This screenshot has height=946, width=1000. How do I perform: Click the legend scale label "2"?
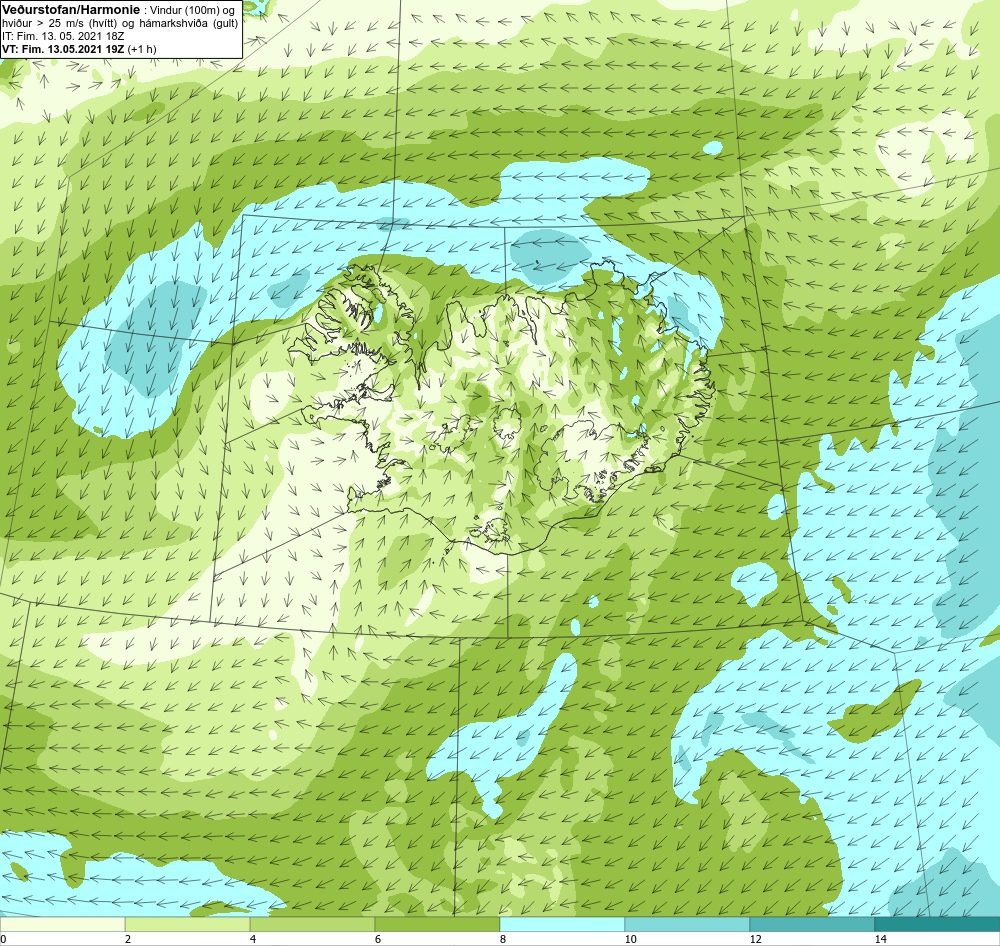coord(128,938)
